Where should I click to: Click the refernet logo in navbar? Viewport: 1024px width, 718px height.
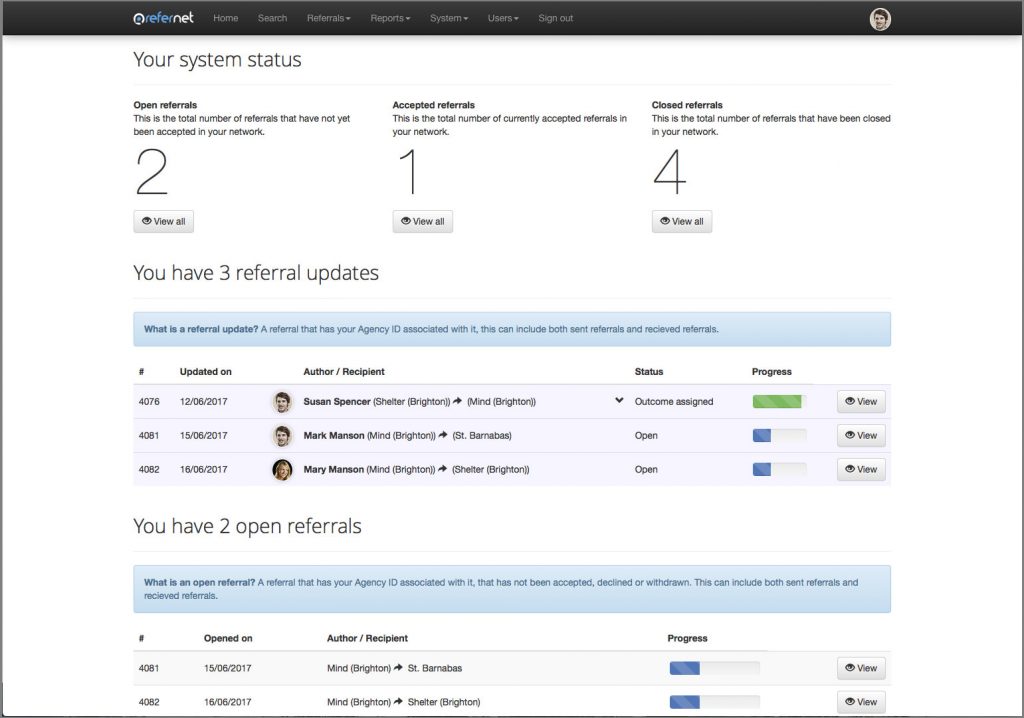pyautogui.click(x=165, y=18)
